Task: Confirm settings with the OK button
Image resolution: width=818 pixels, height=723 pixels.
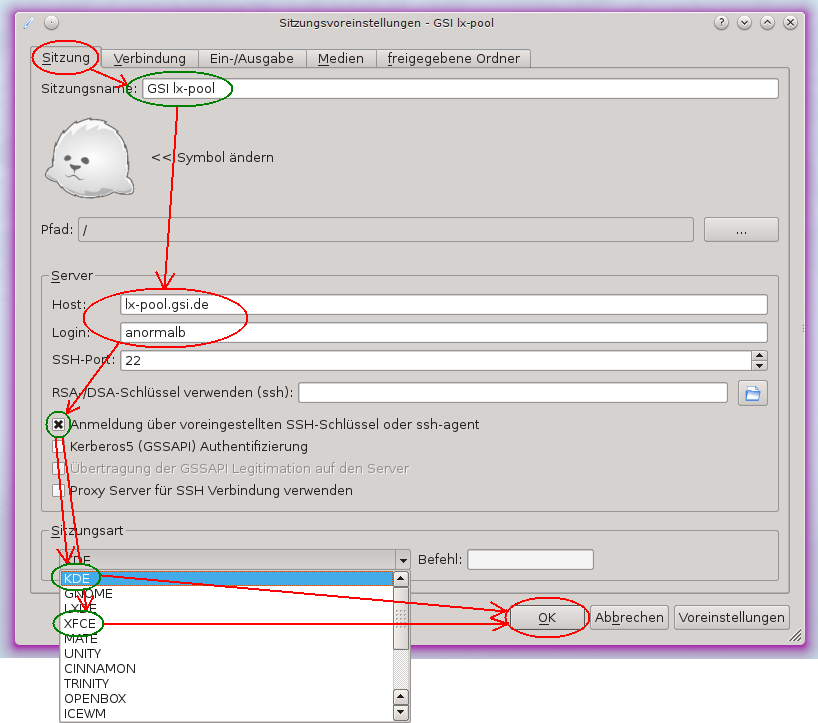Action: tap(547, 618)
